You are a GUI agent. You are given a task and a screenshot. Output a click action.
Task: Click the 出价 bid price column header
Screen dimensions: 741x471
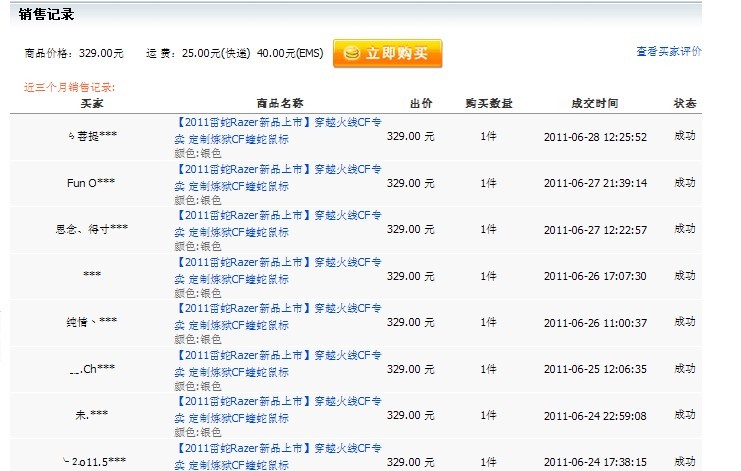[421, 103]
